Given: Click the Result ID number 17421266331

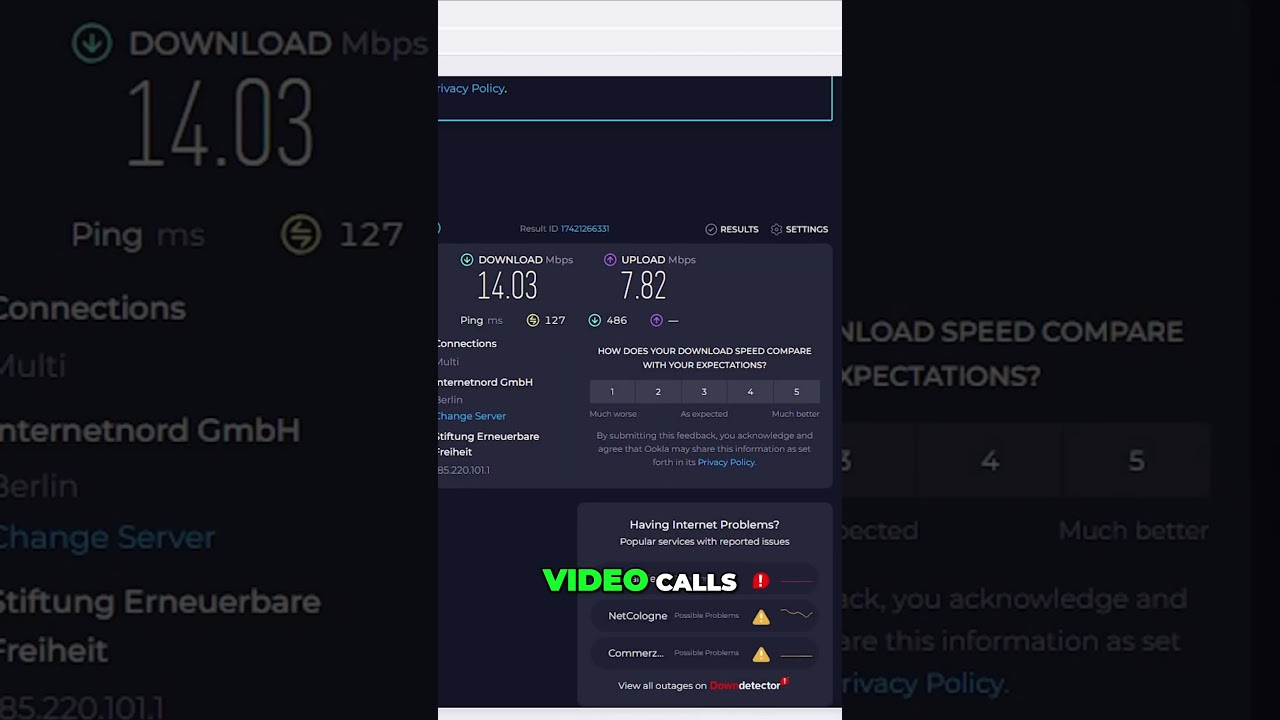Looking at the screenshot, I should 585,229.
